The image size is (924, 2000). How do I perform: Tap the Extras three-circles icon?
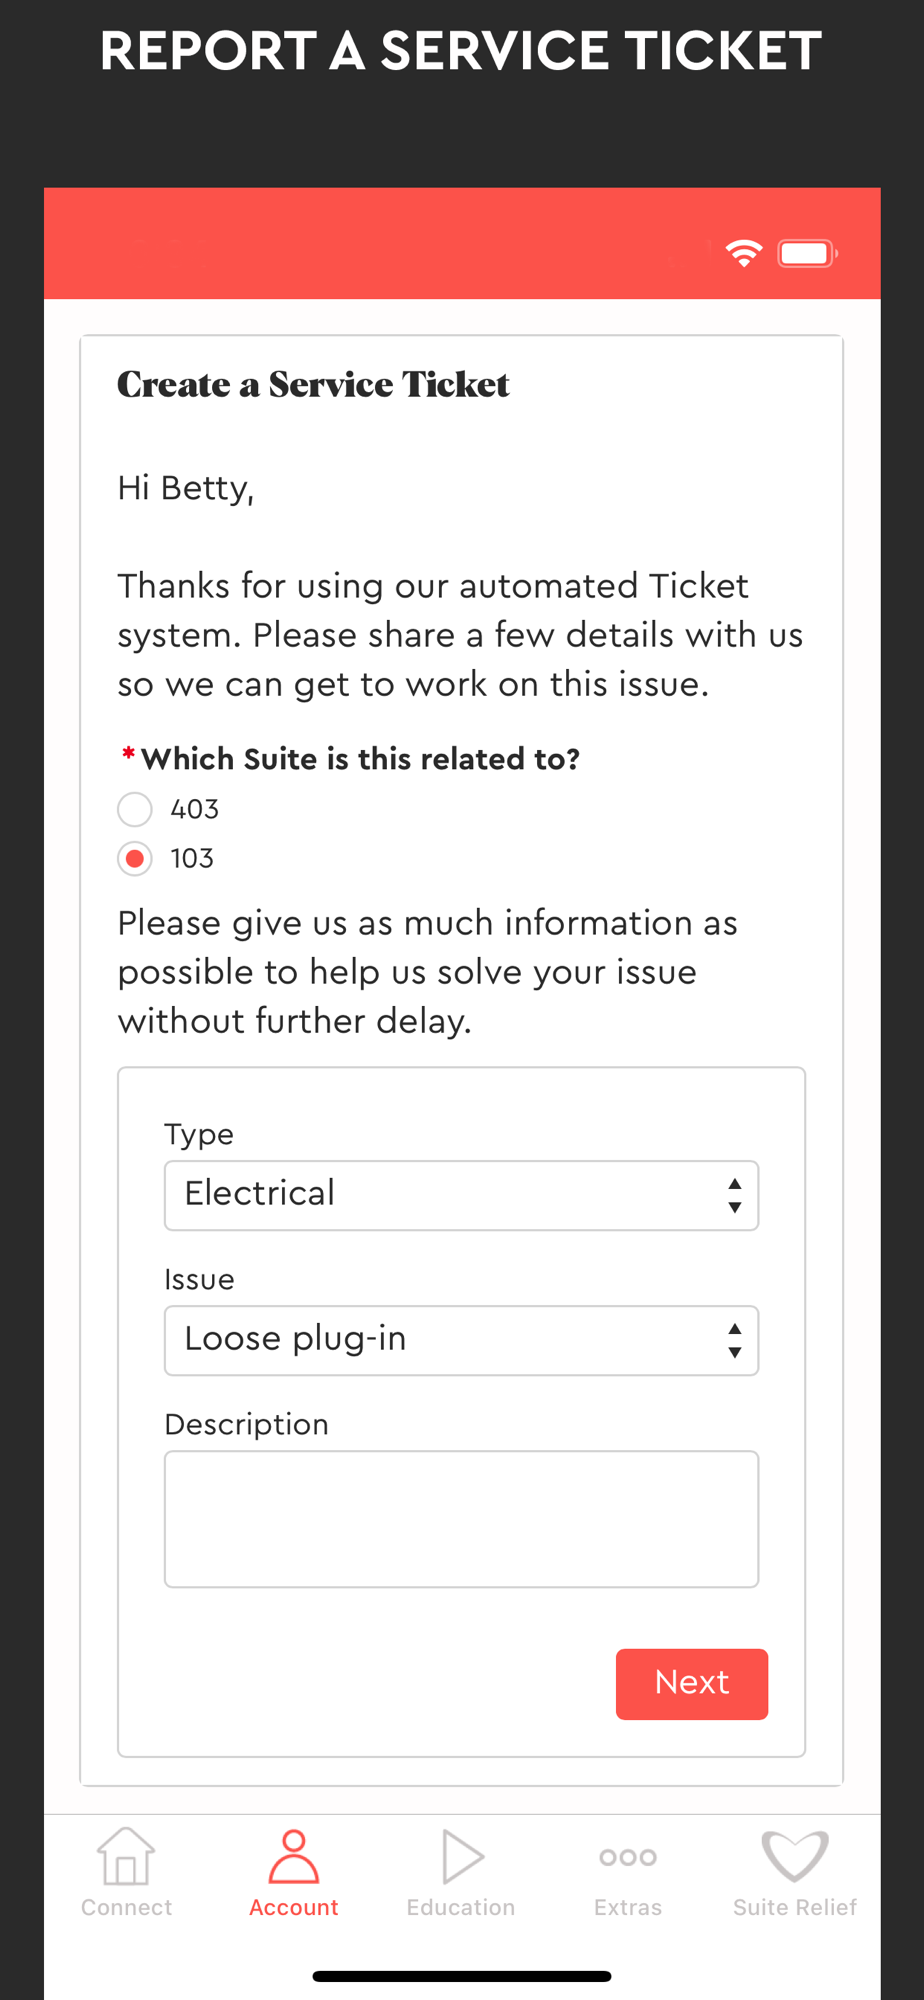point(628,1857)
